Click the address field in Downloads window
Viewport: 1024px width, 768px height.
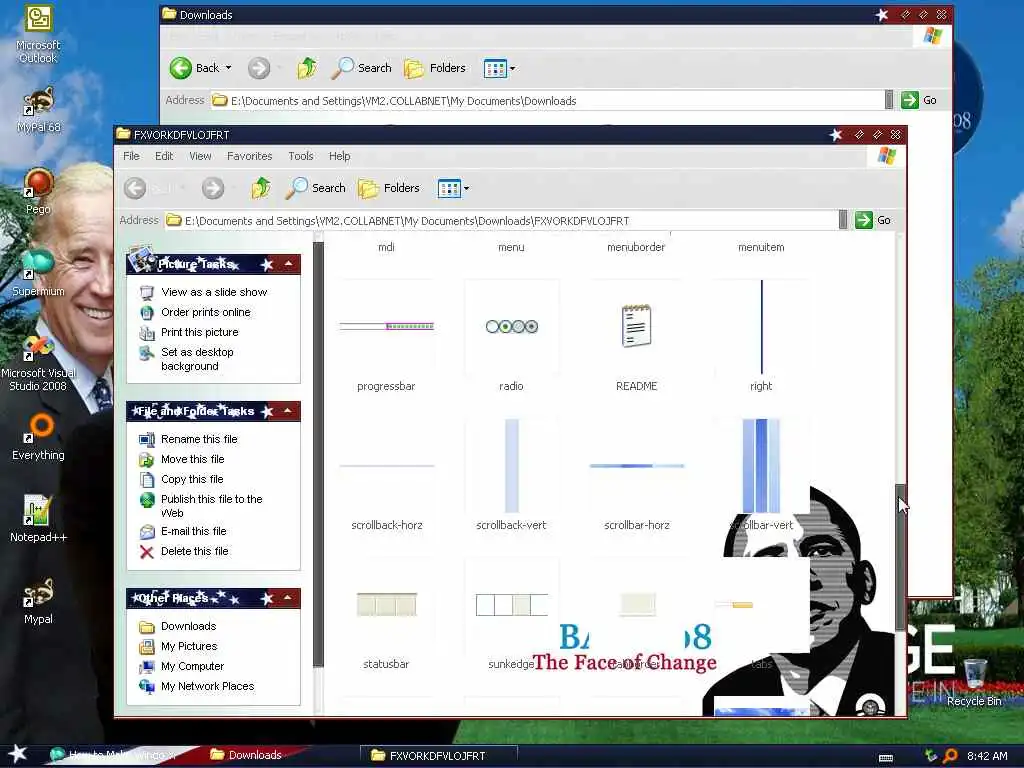[x=547, y=101]
